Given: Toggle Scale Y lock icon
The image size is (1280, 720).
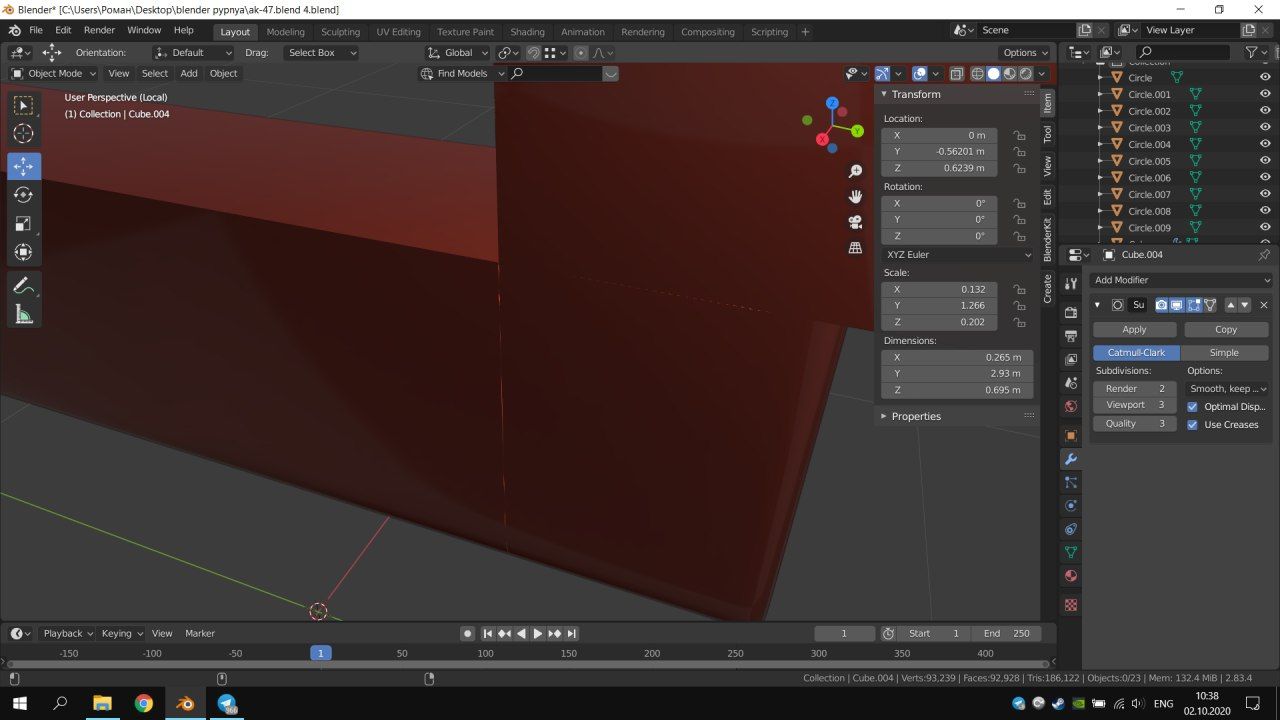Looking at the screenshot, I should pos(1019,306).
